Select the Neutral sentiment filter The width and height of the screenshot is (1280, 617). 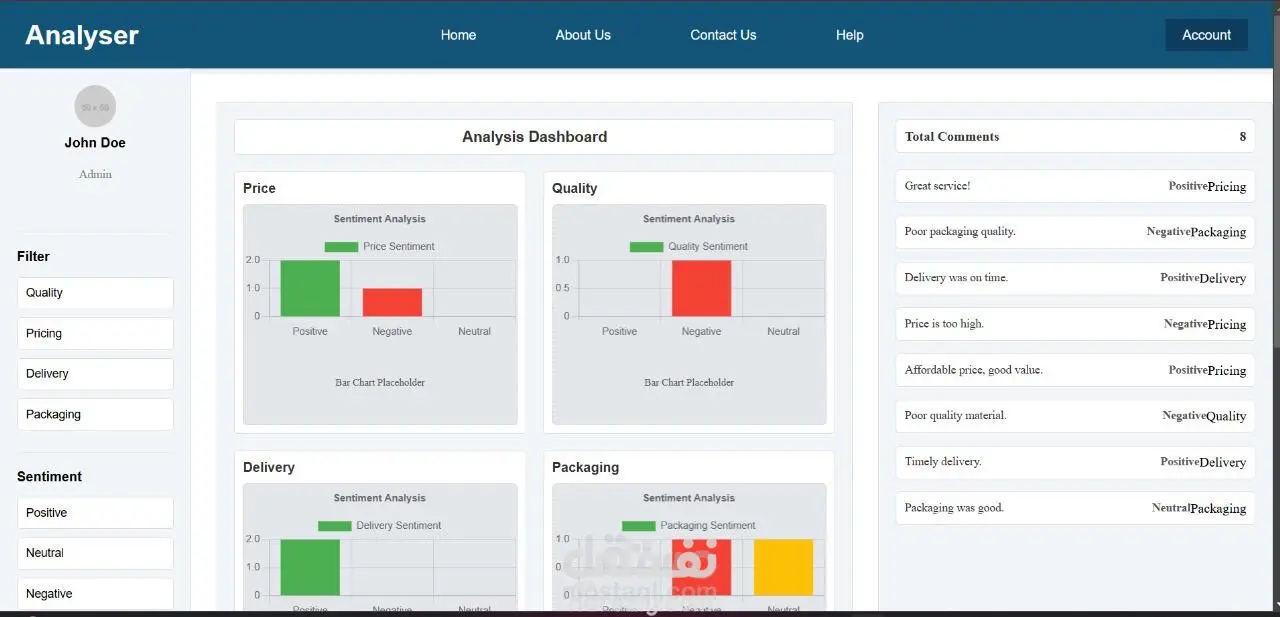[95, 553]
